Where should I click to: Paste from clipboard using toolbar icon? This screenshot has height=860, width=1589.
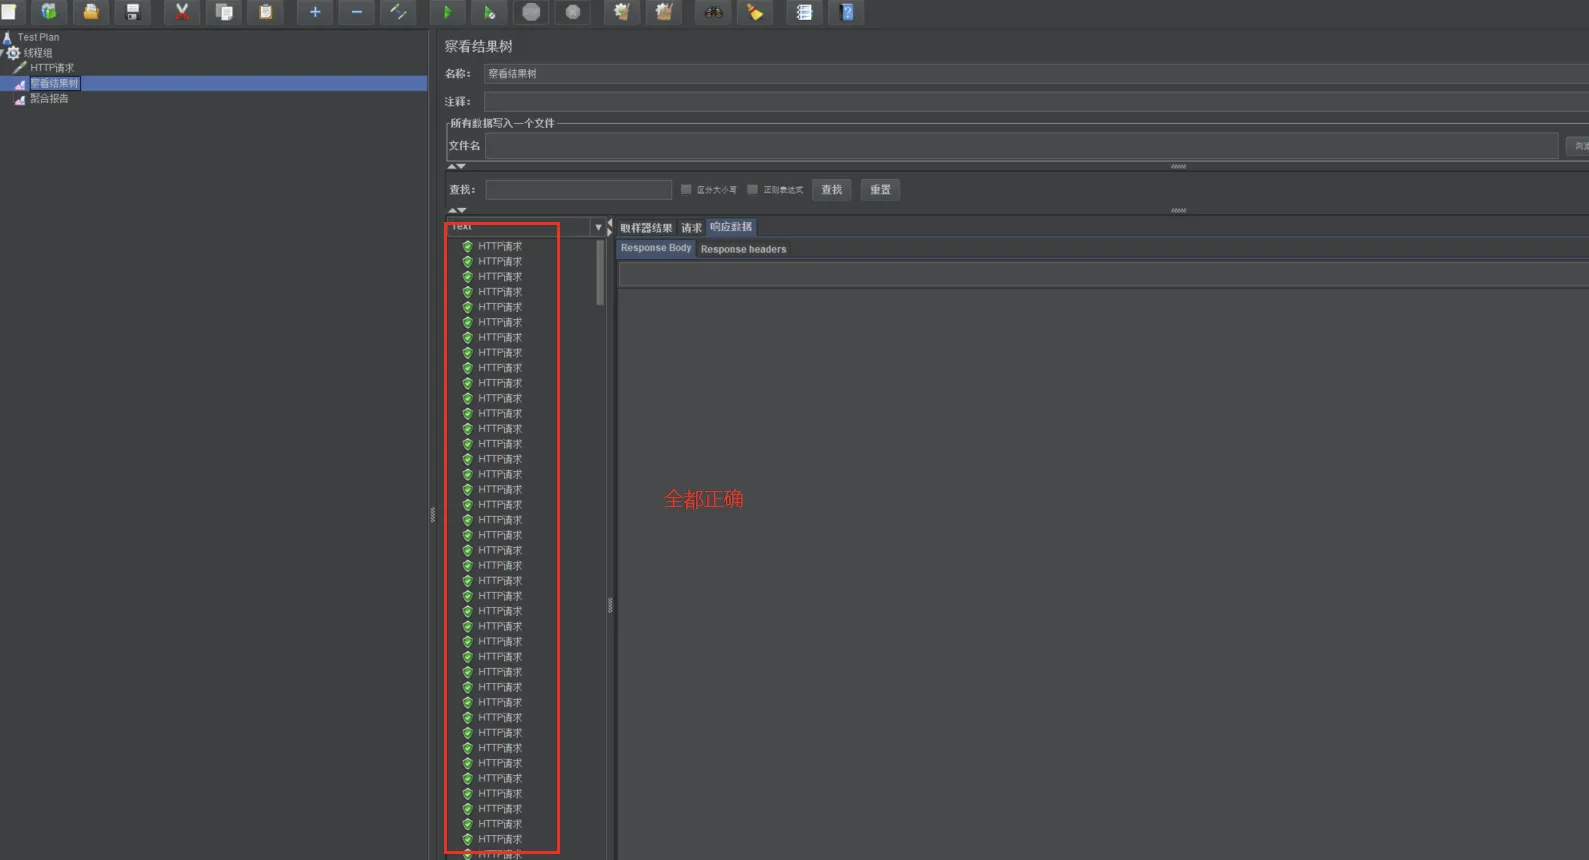266,12
